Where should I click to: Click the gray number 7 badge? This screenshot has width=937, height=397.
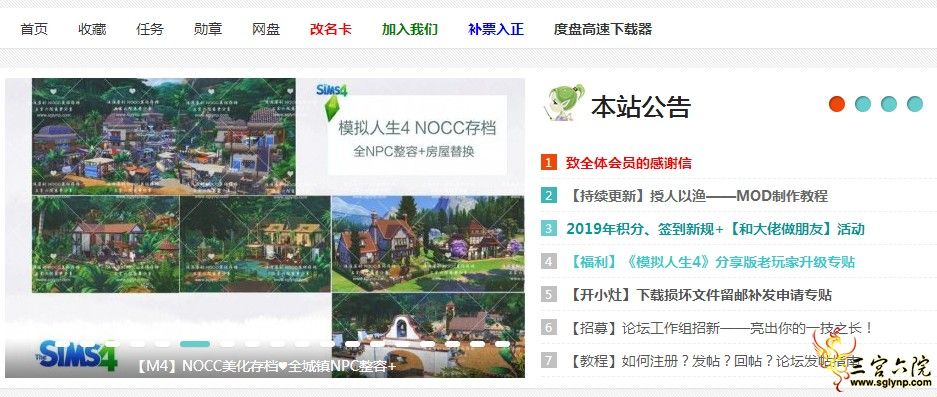(549, 361)
